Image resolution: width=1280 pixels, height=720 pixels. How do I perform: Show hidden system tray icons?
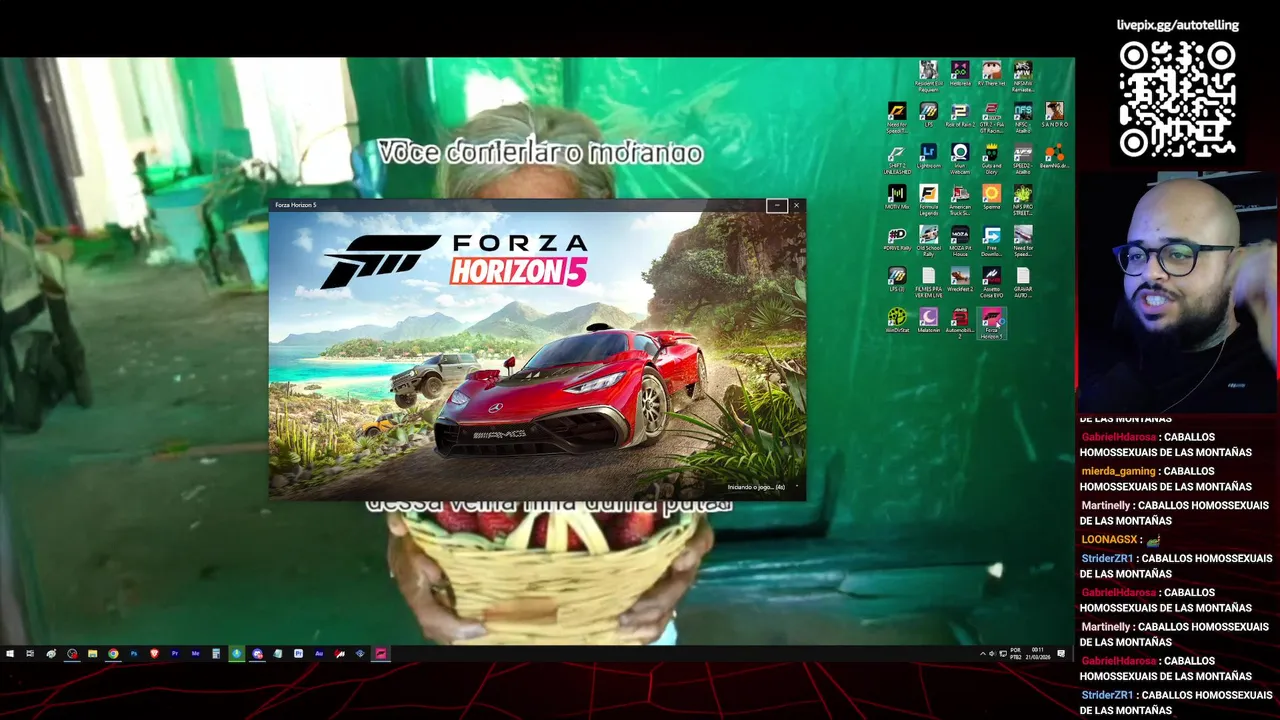[x=982, y=654]
